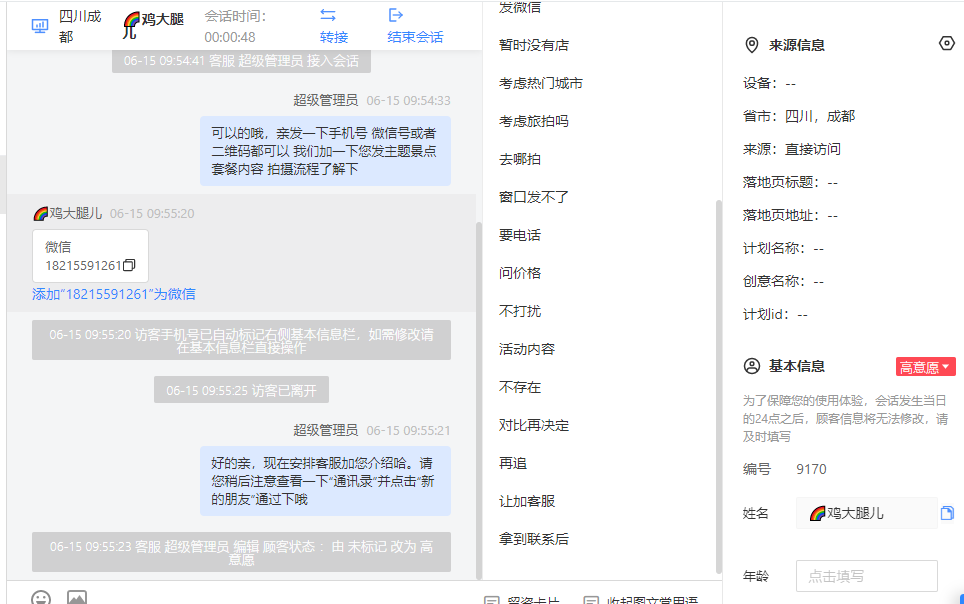Choose the 问价格 quick reply
The width and height of the screenshot is (964, 604).
point(520,273)
